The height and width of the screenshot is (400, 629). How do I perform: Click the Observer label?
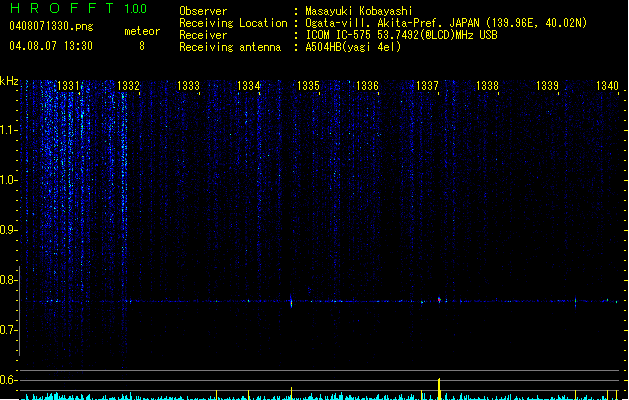(x=203, y=11)
